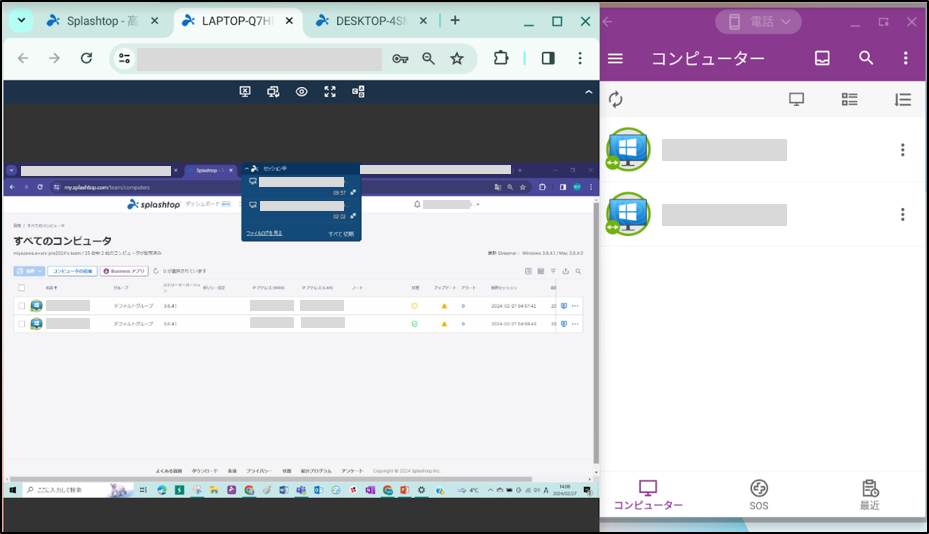Tick the select-all checkbox in table header
Image resolution: width=929 pixels, height=534 pixels.
[x=22, y=288]
